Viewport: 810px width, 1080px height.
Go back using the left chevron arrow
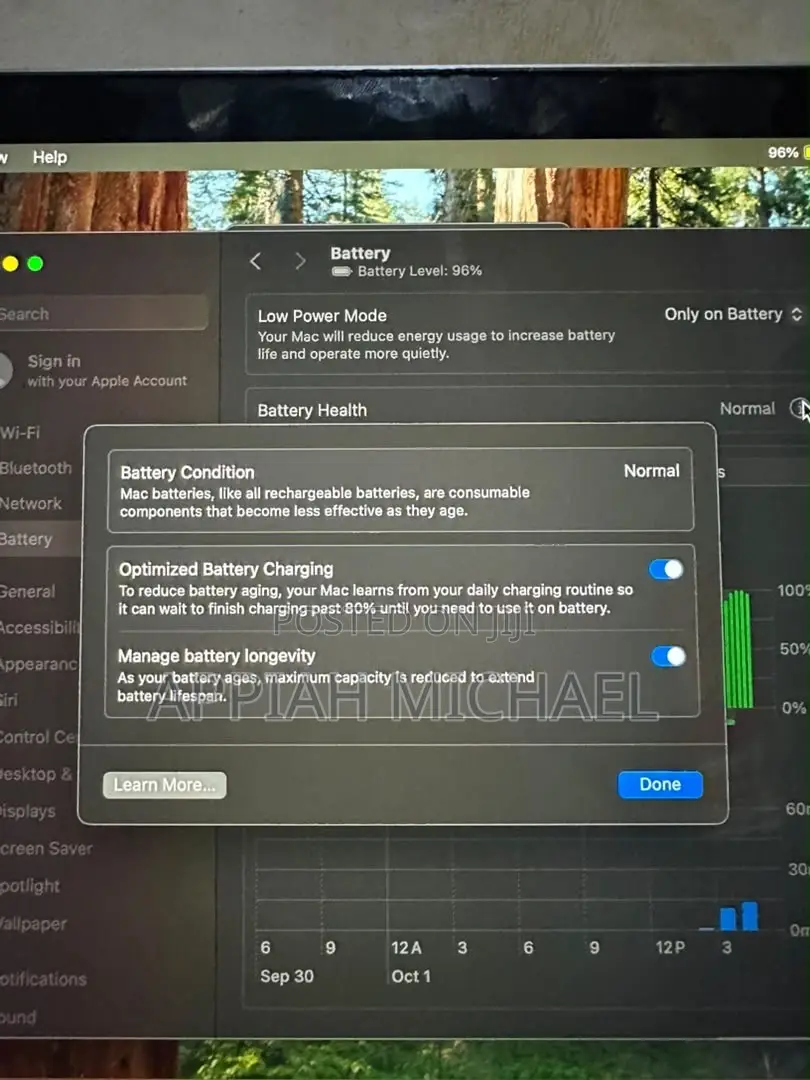(256, 261)
